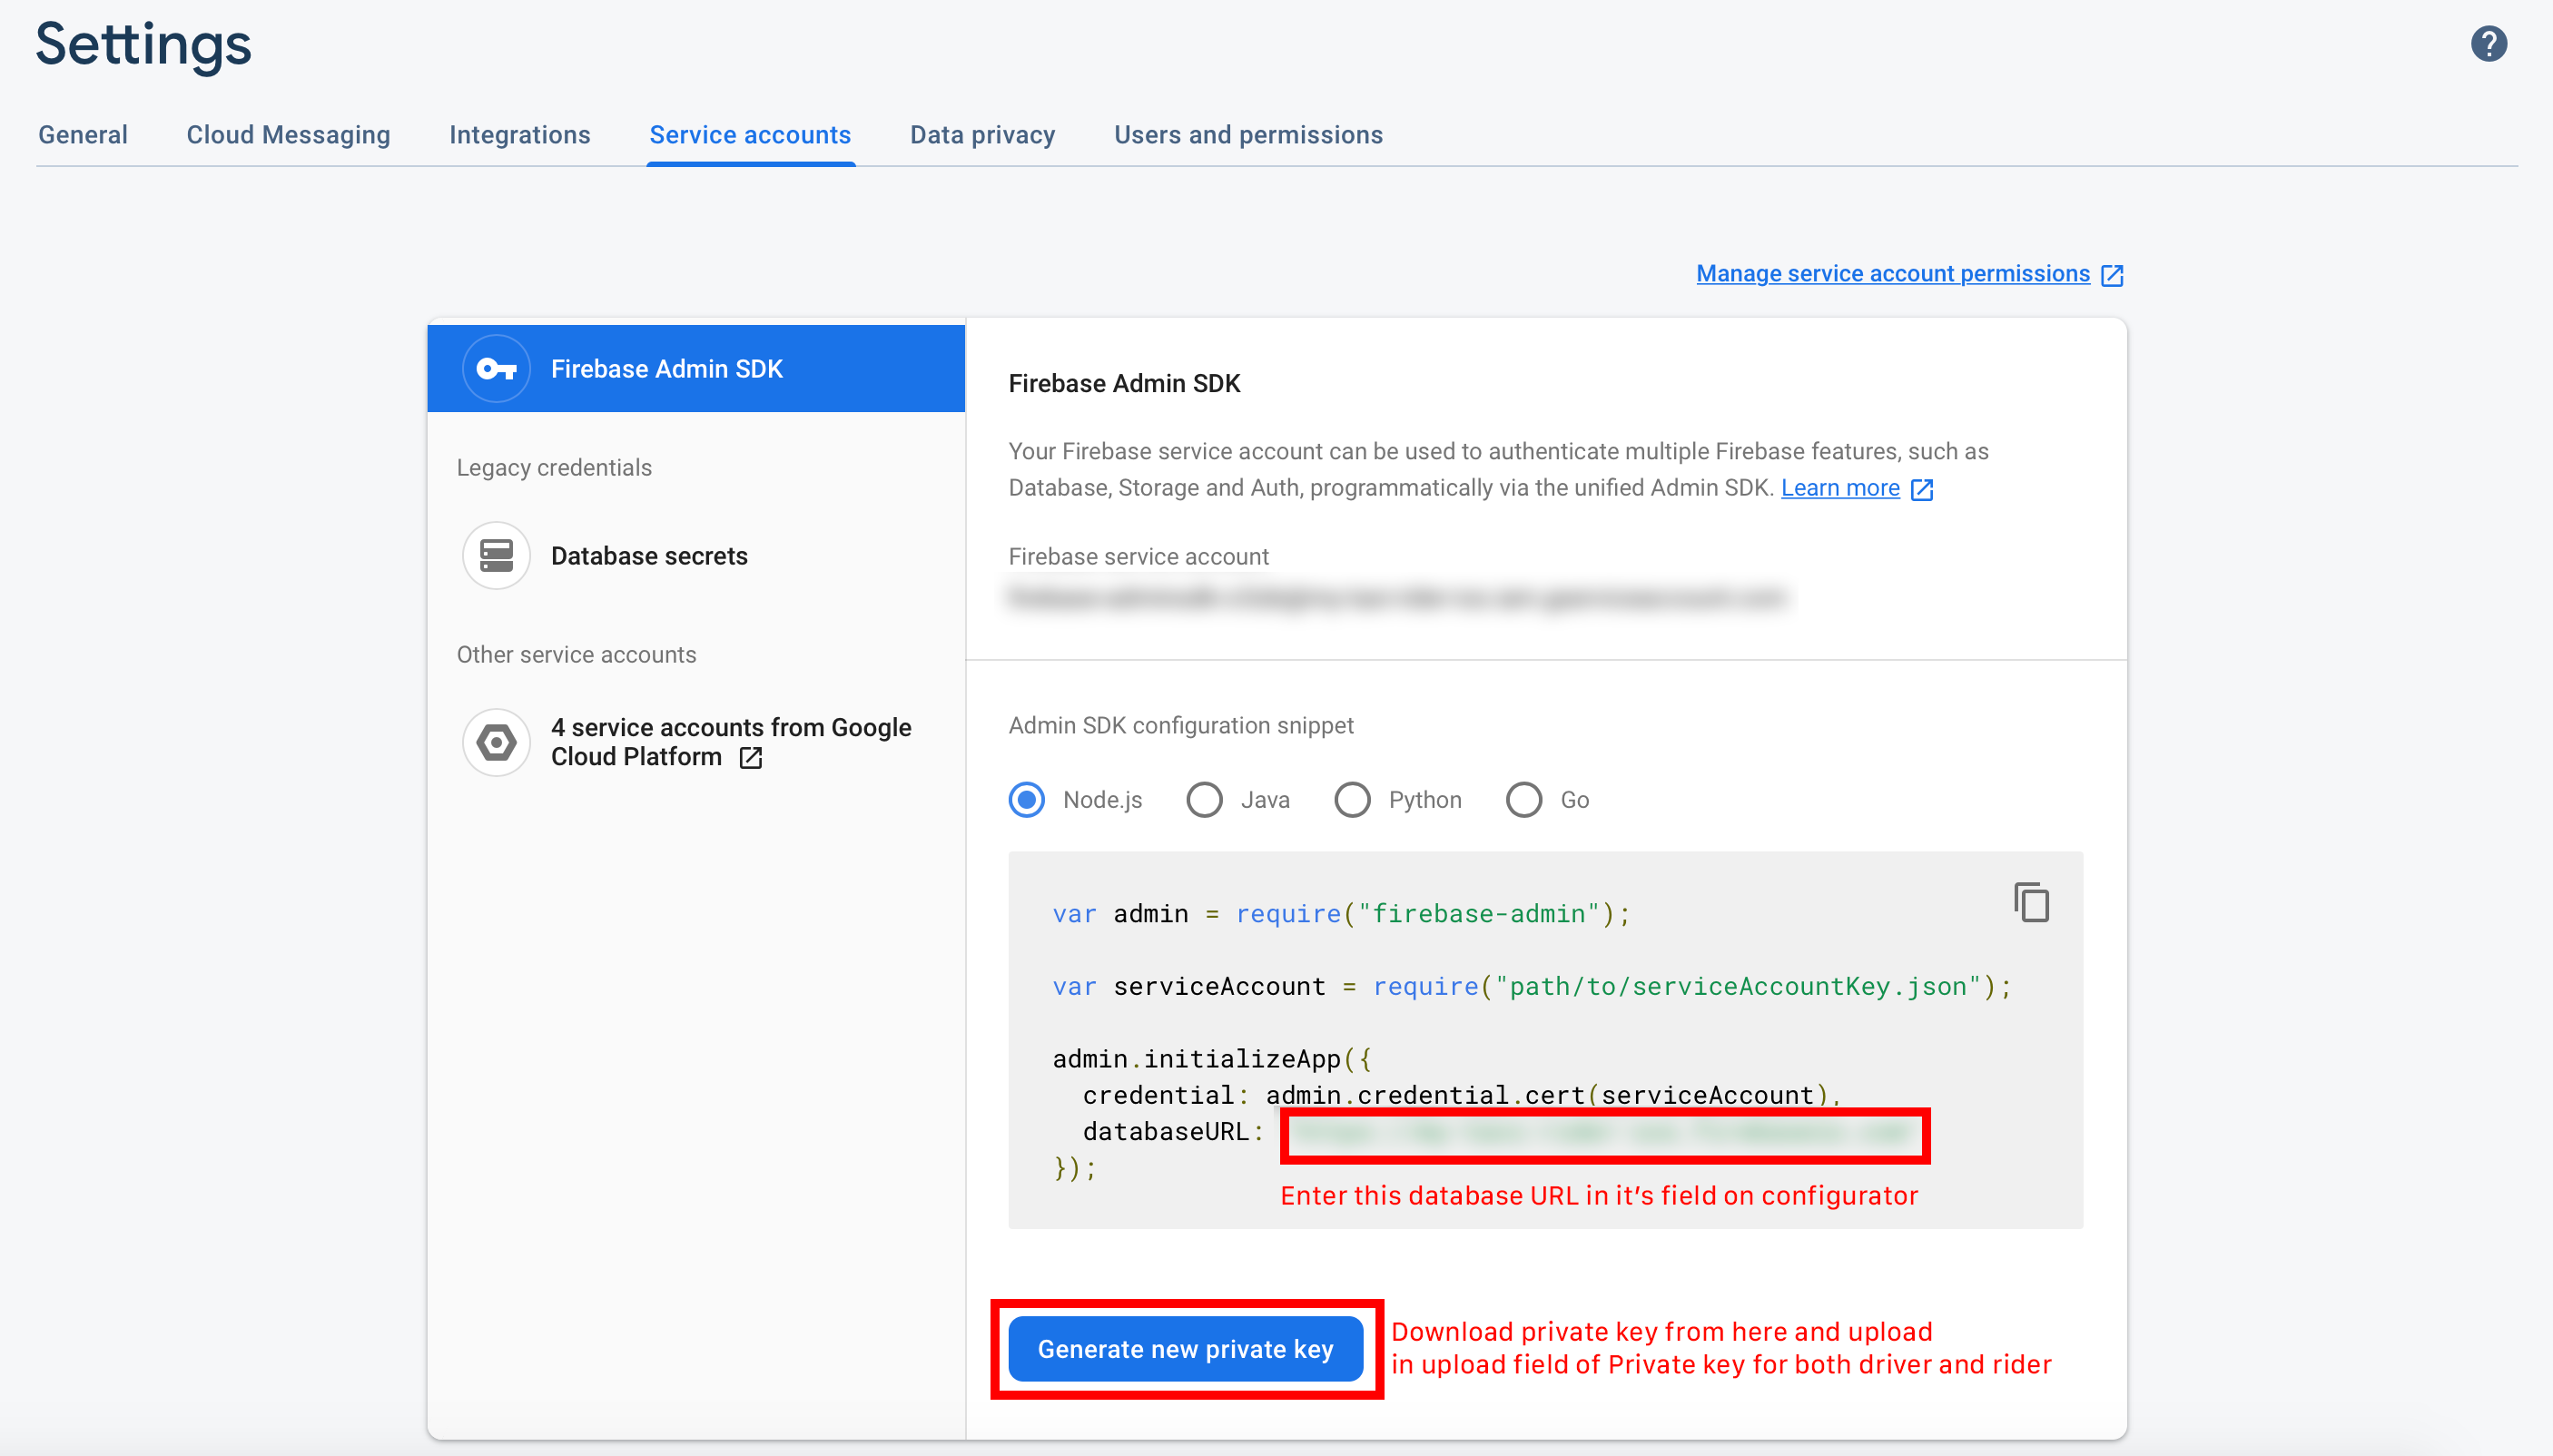Viewport: 2553px width, 1456px height.
Task: Click external-link icon beside Manage service account permissions
Action: click(x=2111, y=275)
